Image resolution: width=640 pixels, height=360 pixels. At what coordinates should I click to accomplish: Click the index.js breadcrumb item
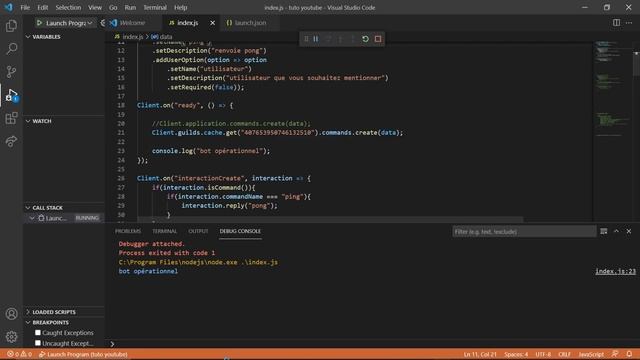point(133,37)
